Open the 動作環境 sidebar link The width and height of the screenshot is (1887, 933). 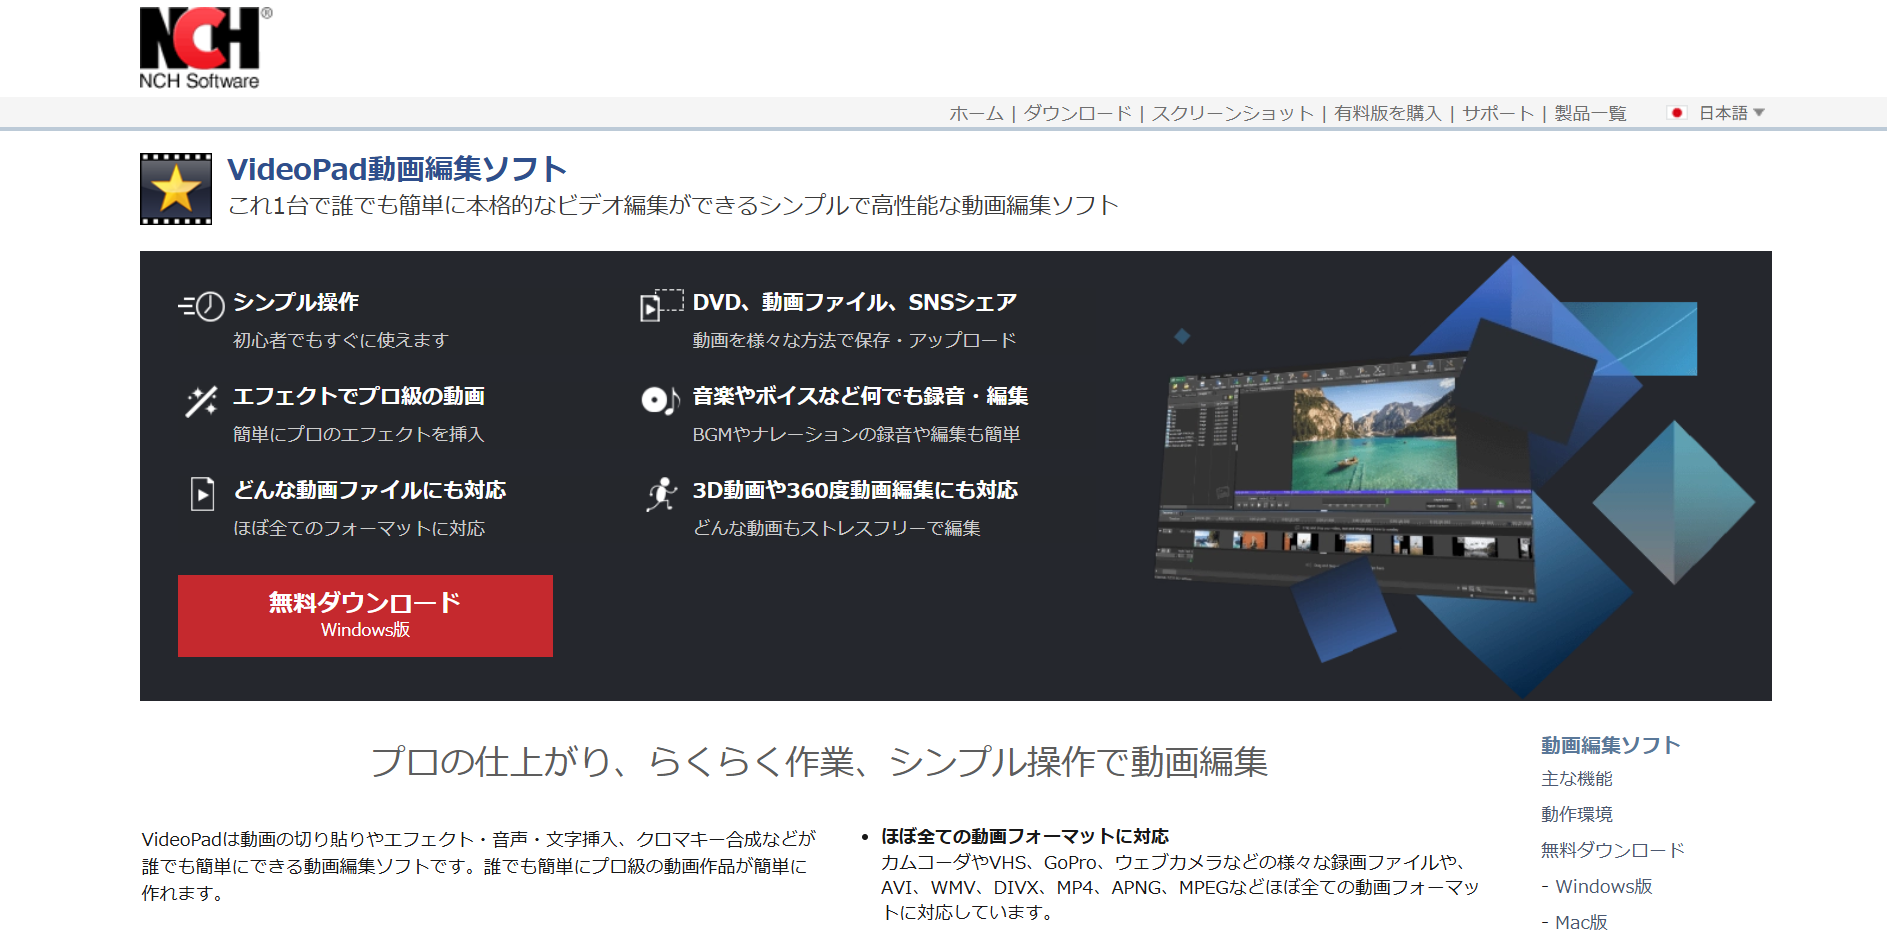[1577, 815]
